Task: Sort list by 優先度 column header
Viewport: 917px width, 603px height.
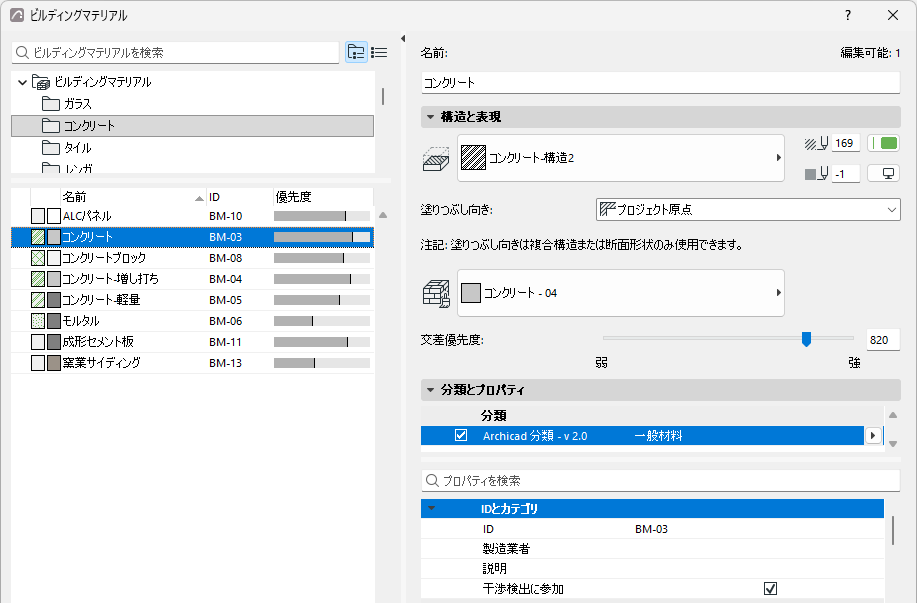Action: 323,197
